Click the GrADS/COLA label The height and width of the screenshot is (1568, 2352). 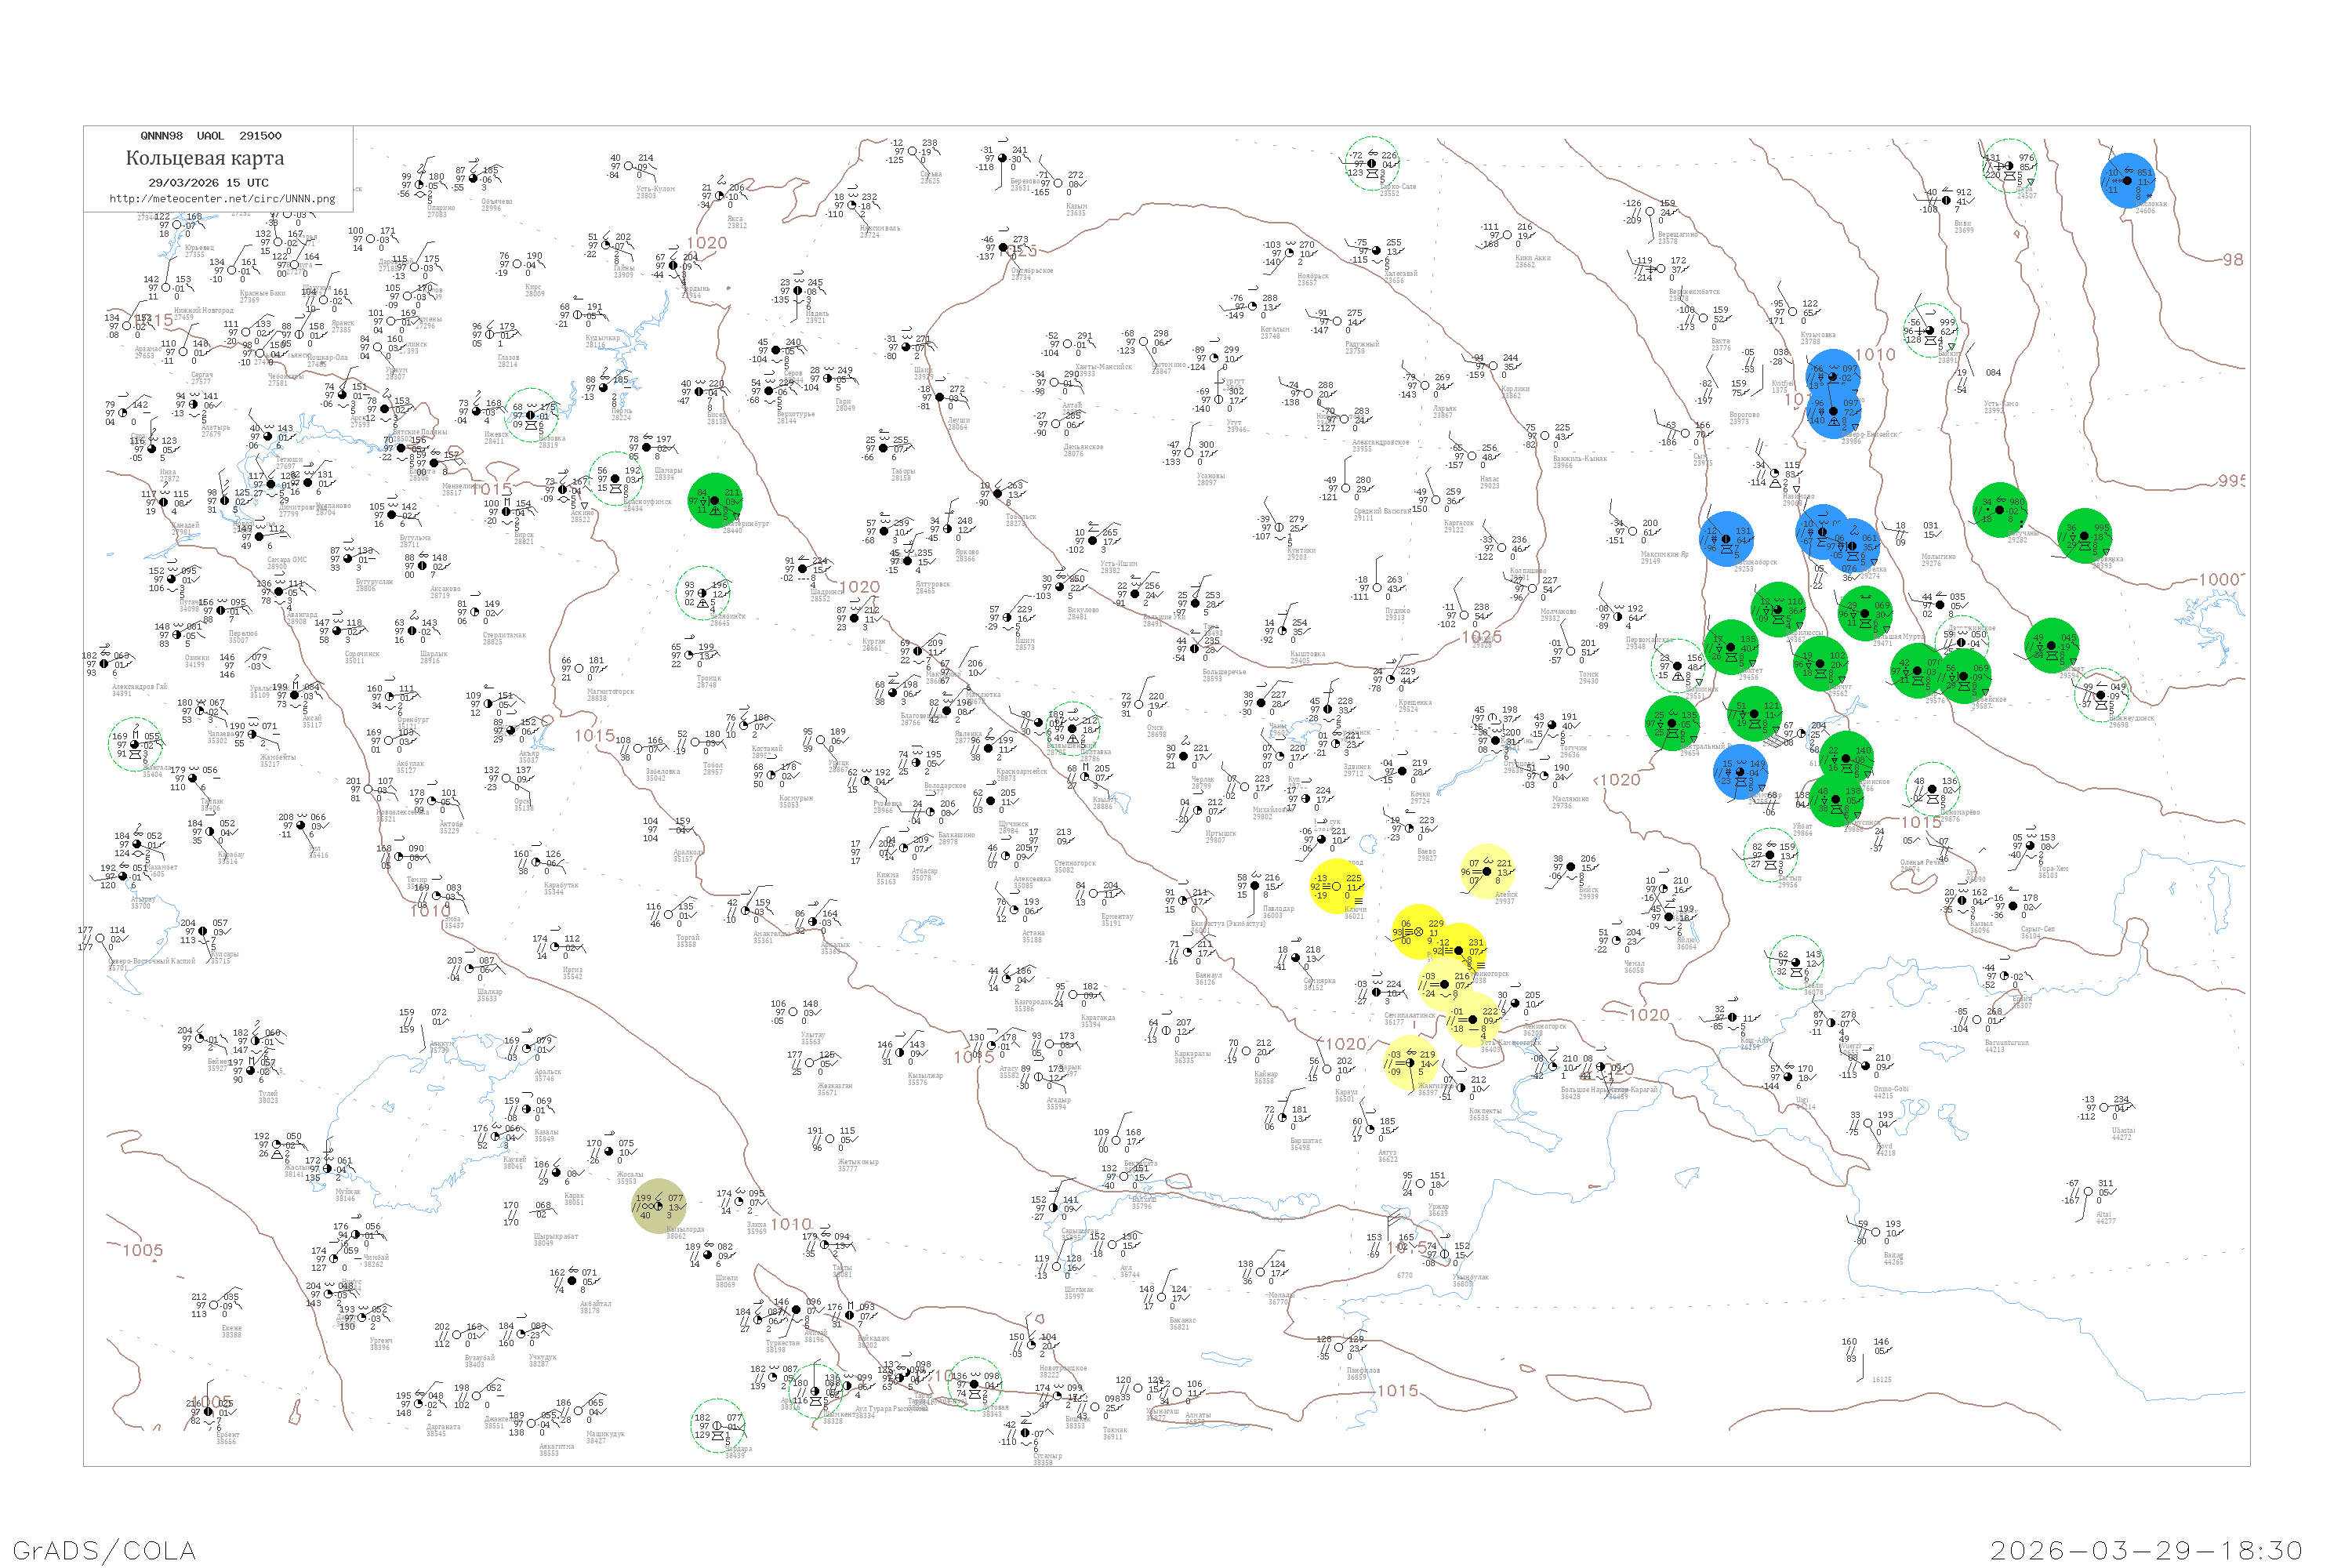point(104,1550)
